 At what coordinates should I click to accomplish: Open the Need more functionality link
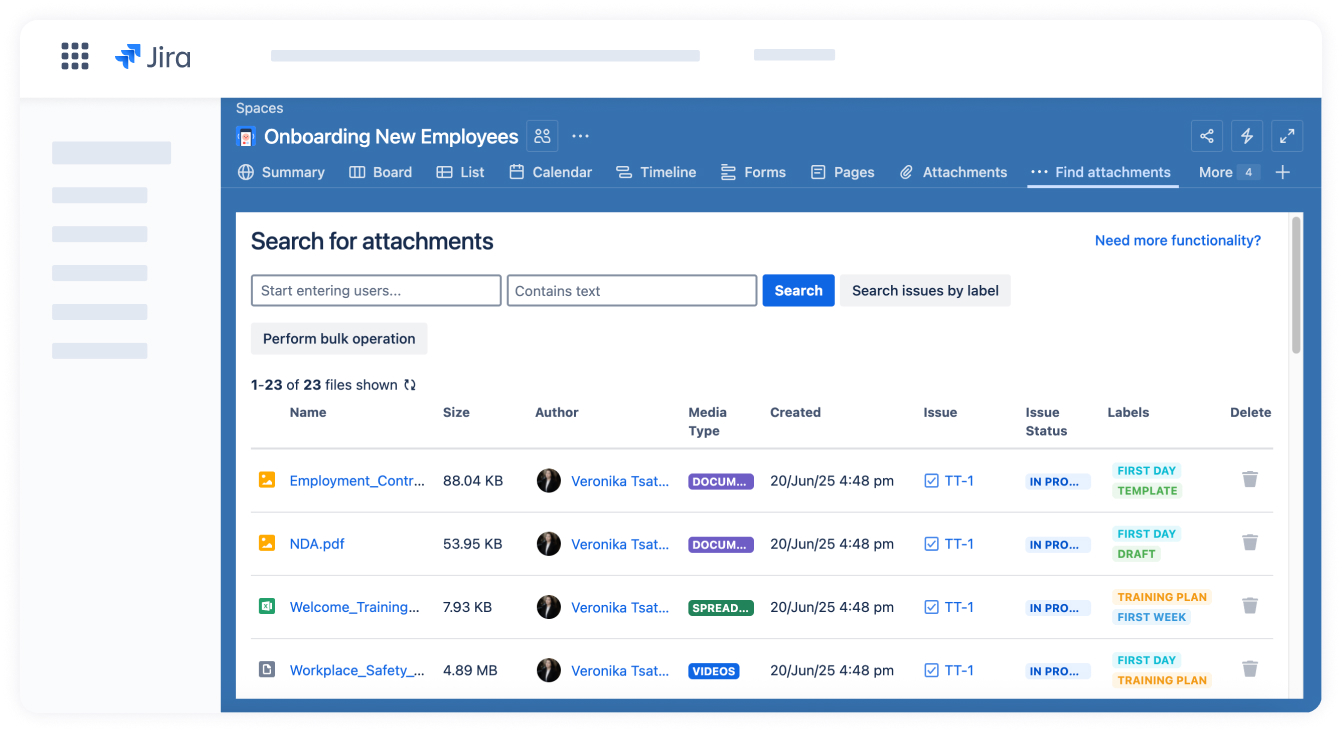click(x=1177, y=241)
